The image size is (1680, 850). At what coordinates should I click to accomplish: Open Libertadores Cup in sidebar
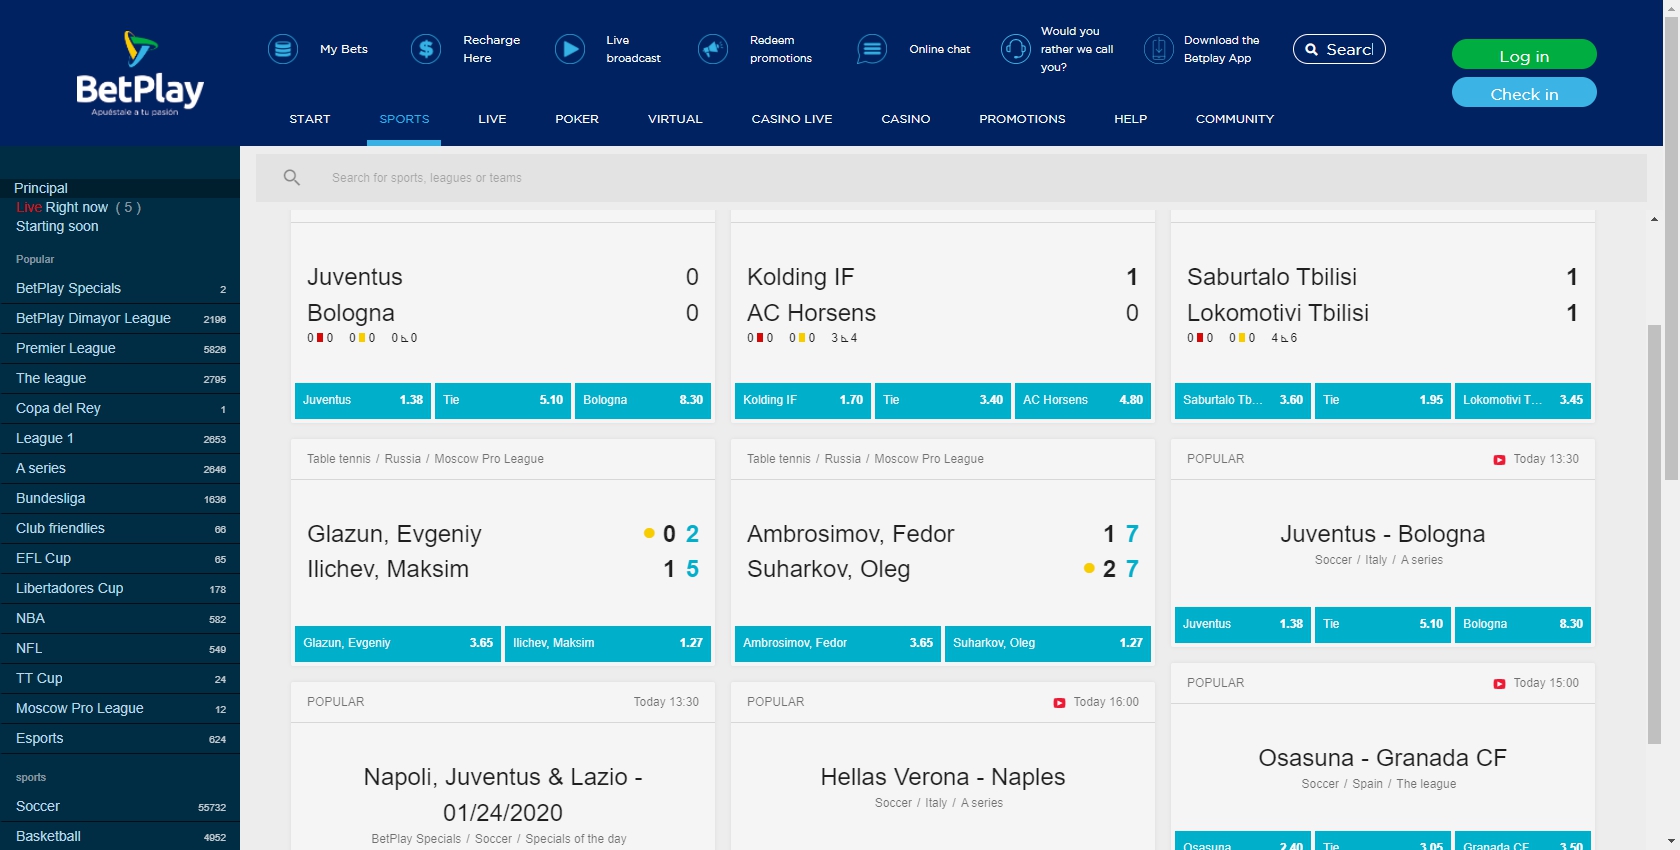[120, 588]
